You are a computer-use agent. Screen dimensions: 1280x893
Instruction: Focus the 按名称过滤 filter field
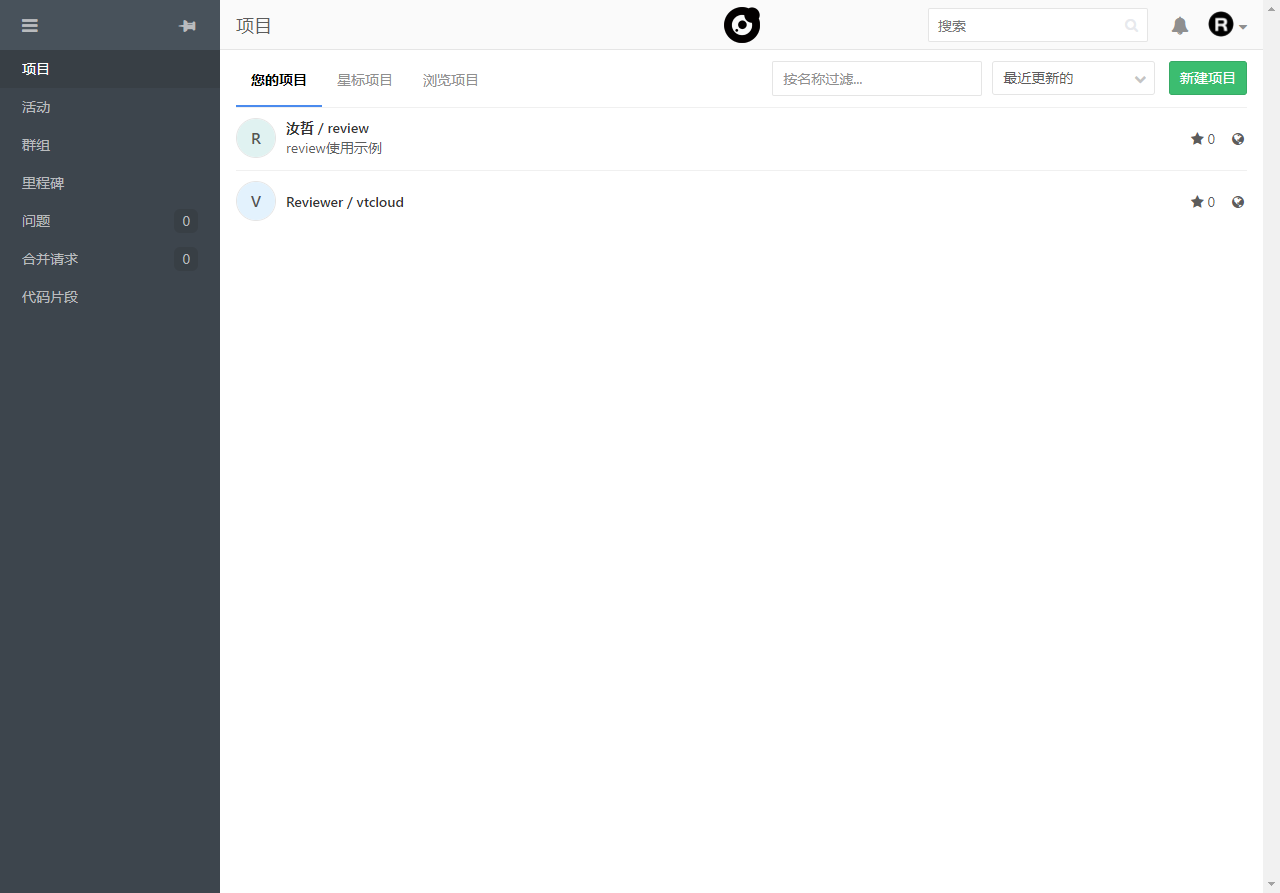(x=877, y=78)
